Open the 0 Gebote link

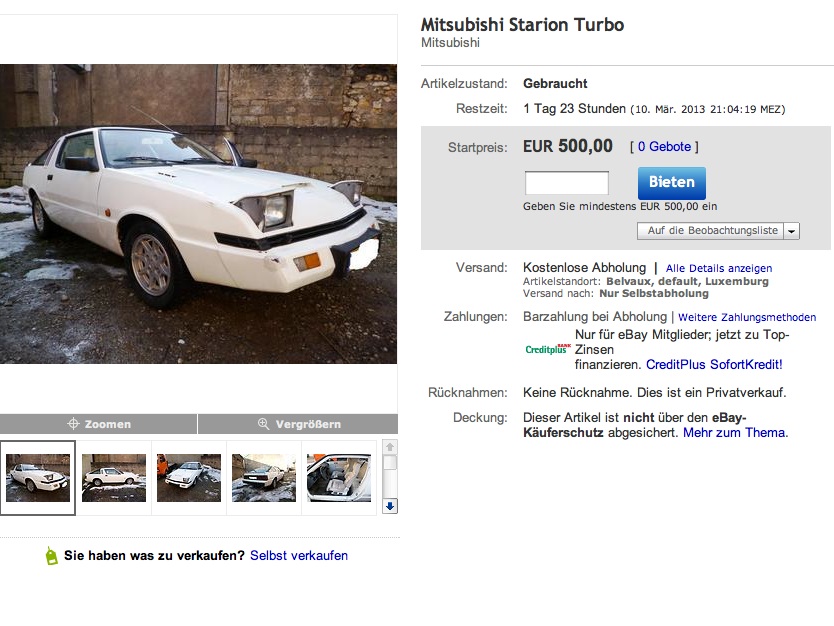pos(663,147)
